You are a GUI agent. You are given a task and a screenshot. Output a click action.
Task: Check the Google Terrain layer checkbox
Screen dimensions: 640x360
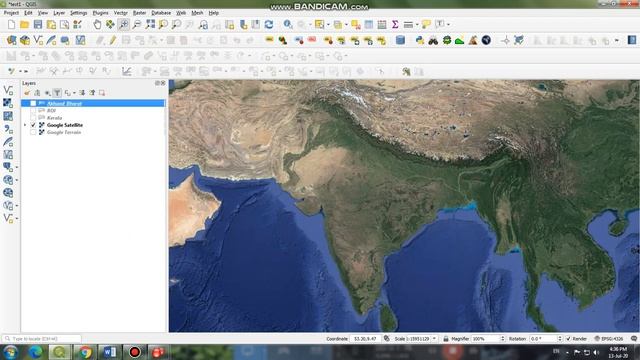tap(33, 132)
